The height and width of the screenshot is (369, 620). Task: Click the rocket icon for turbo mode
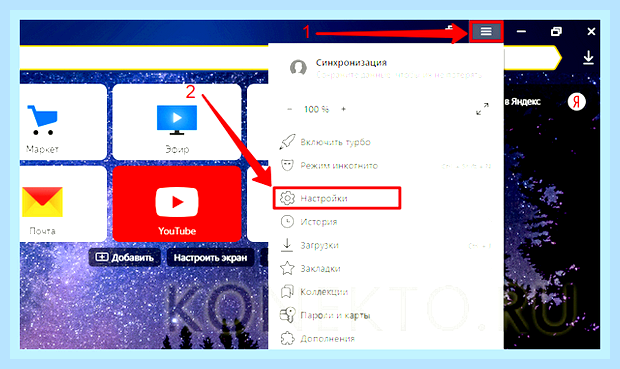pos(287,142)
